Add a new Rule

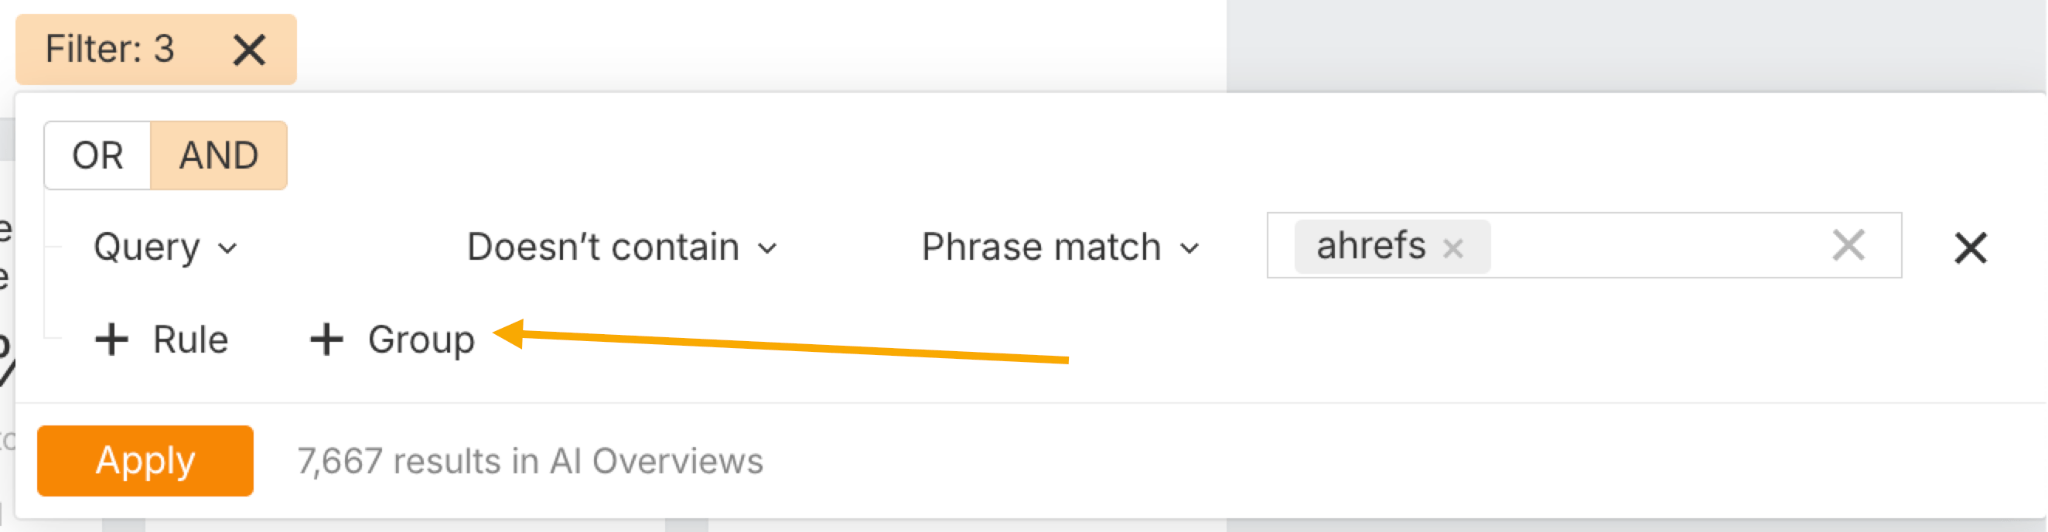point(190,340)
